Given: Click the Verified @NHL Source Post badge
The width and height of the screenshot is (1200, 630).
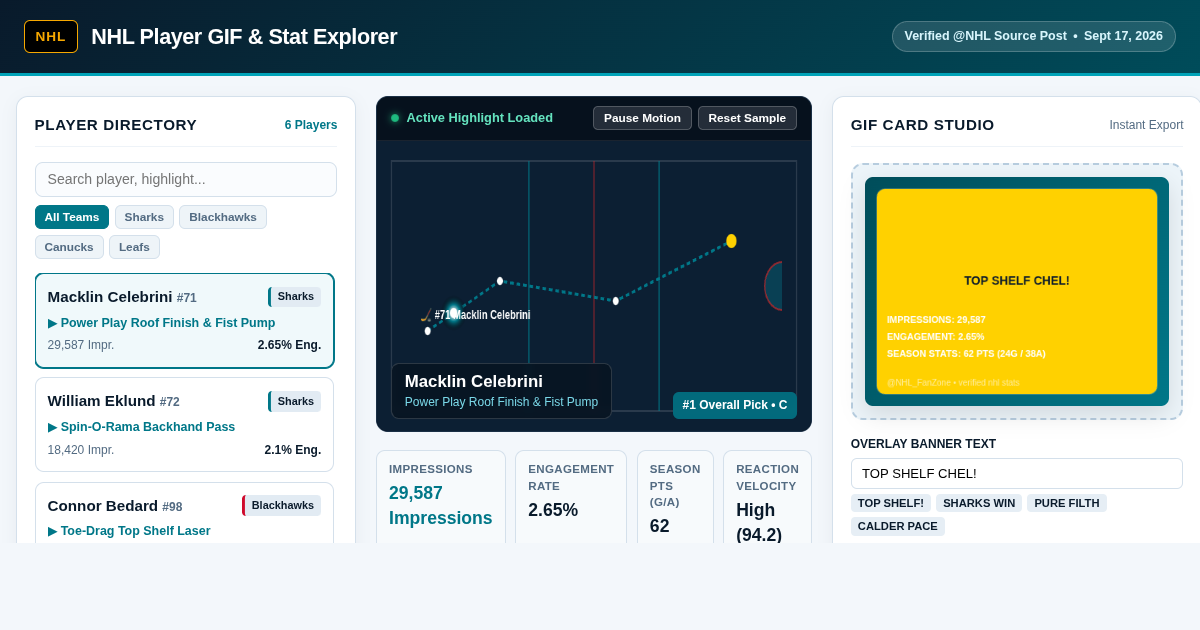Looking at the screenshot, I should pos(1034,36).
